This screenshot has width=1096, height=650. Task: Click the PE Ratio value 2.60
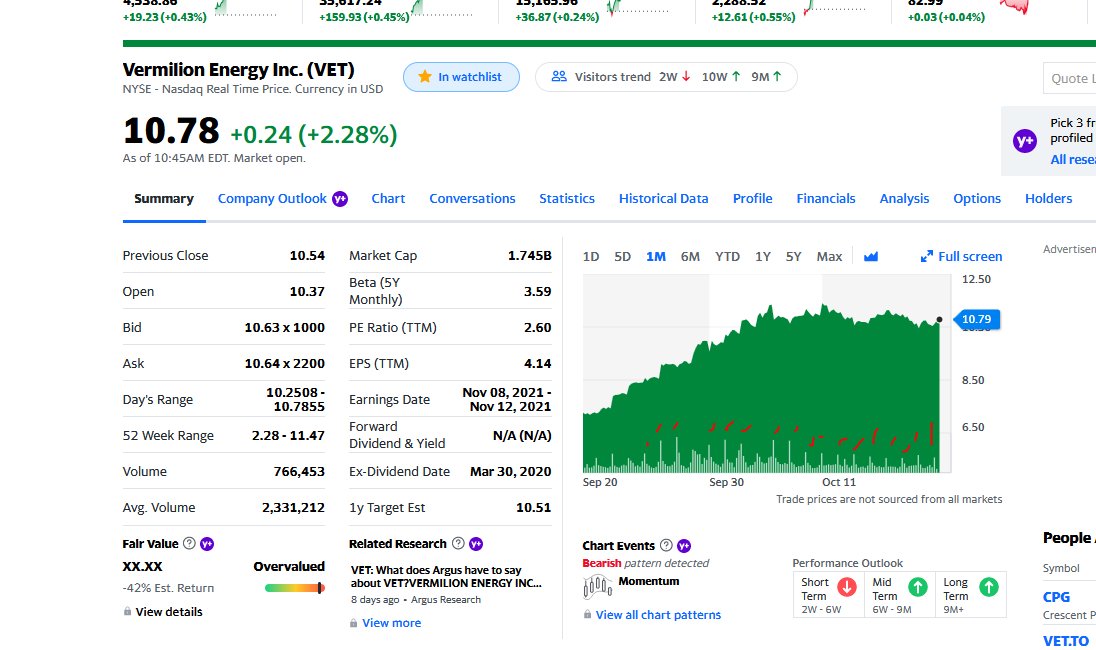pyautogui.click(x=538, y=327)
